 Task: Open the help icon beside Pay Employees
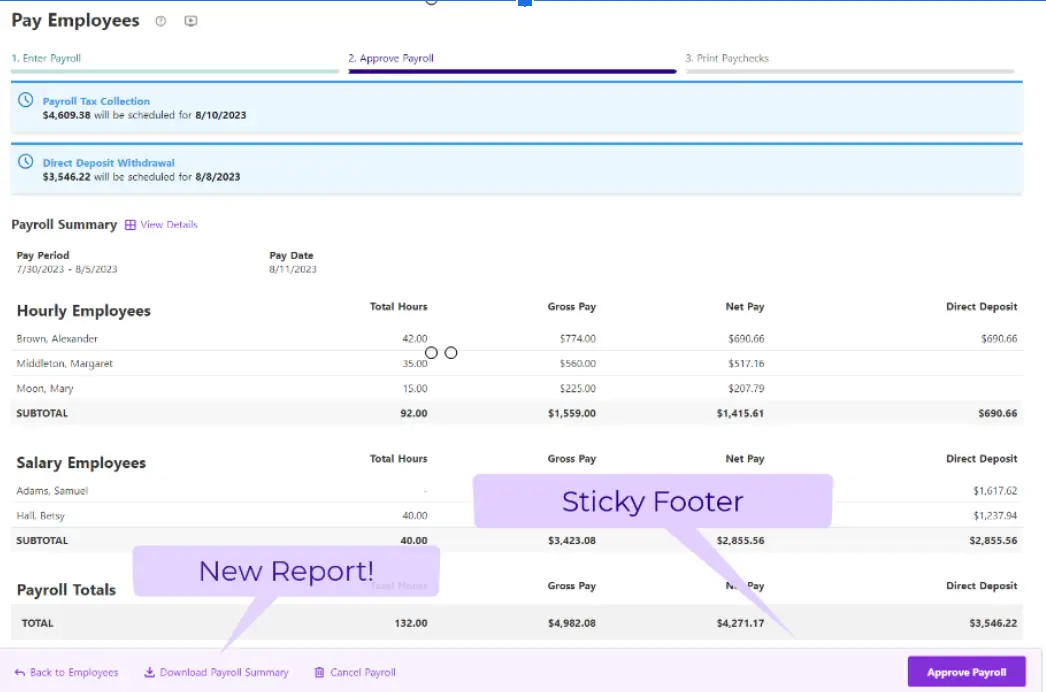[160, 21]
